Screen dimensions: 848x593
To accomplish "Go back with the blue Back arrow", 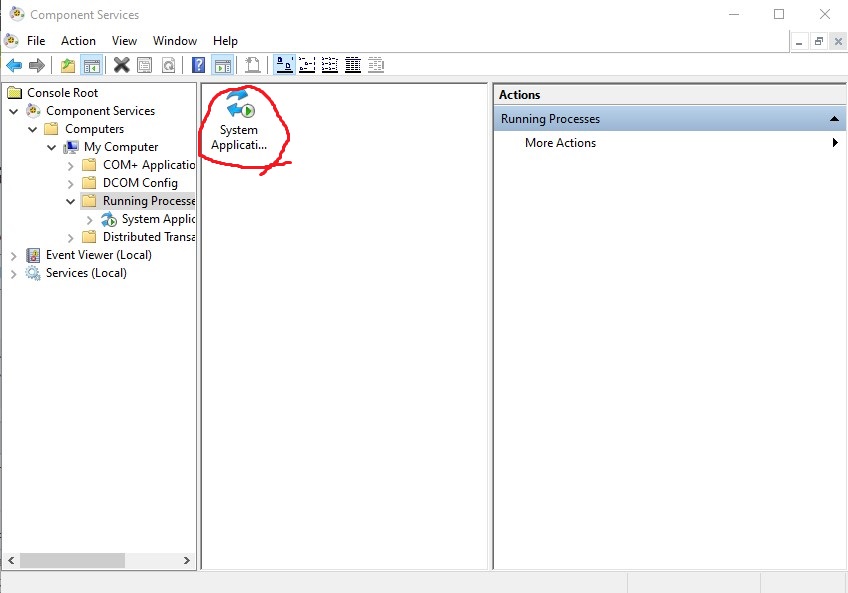I will [14, 65].
